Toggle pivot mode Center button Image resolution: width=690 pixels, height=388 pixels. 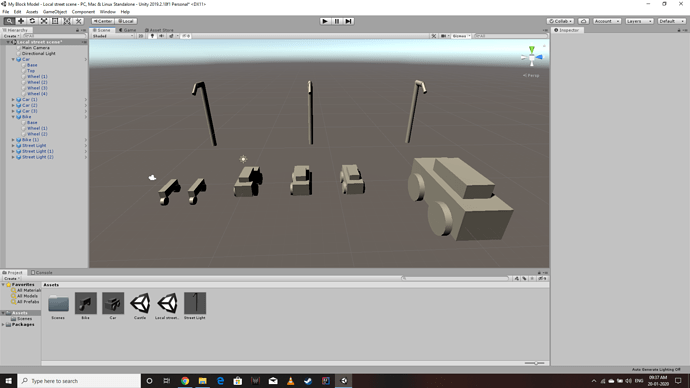coord(102,21)
